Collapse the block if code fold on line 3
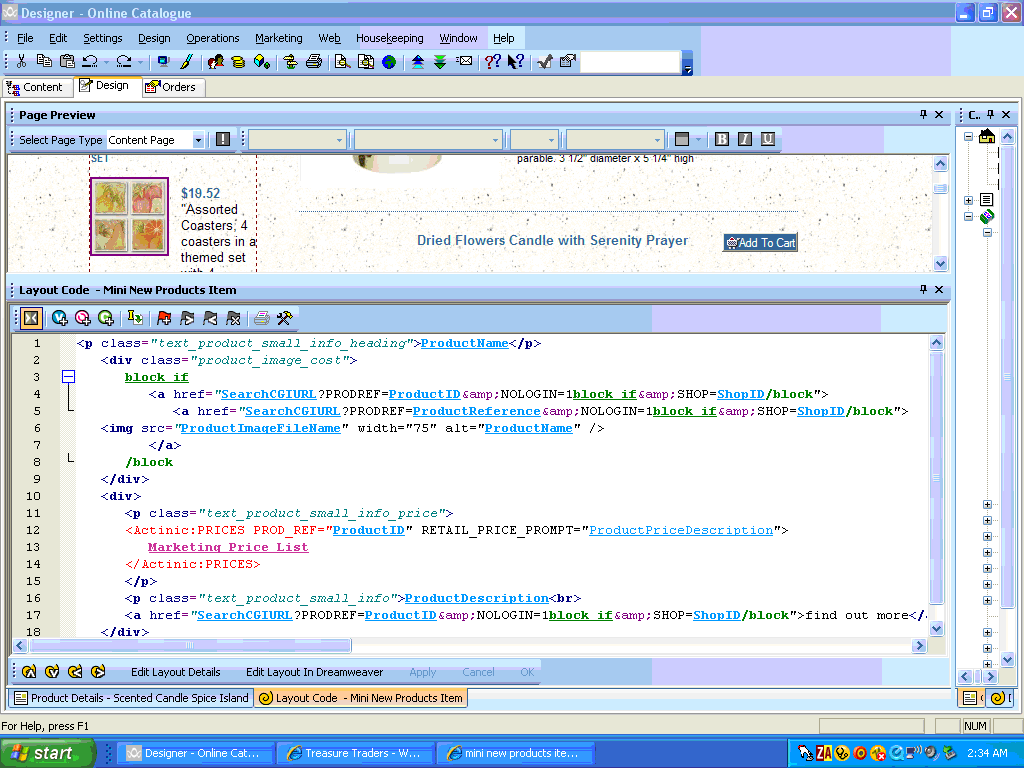This screenshot has width=1024, height=768. click(x=68, y=377)
